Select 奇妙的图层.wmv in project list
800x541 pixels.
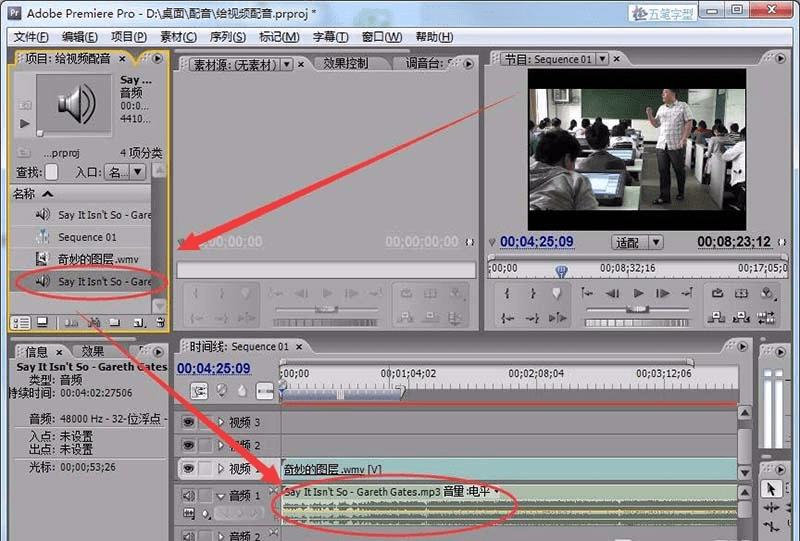(x=97, y=259)
